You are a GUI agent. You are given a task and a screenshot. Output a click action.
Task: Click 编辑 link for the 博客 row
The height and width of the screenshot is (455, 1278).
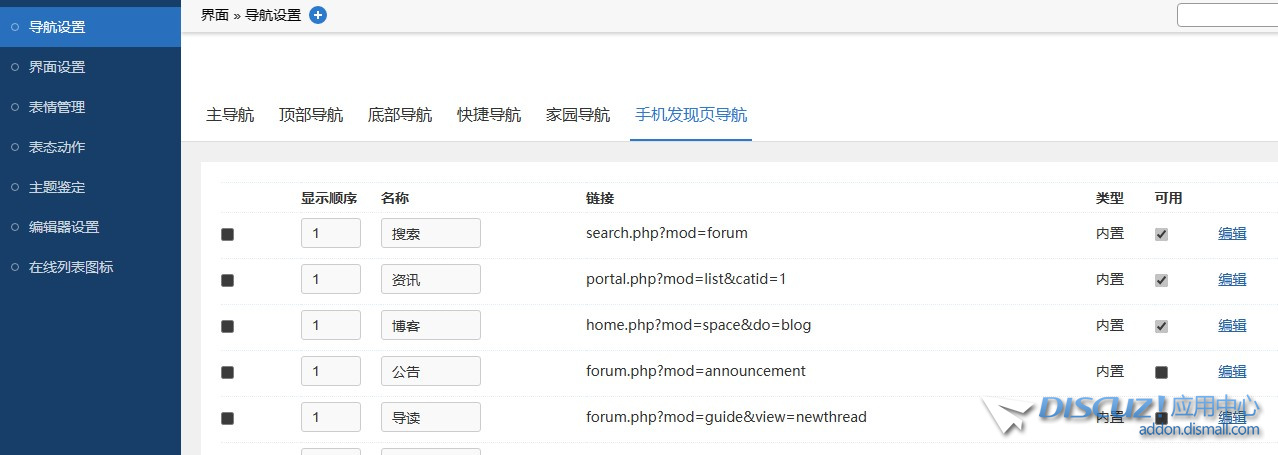point(1232,326)
